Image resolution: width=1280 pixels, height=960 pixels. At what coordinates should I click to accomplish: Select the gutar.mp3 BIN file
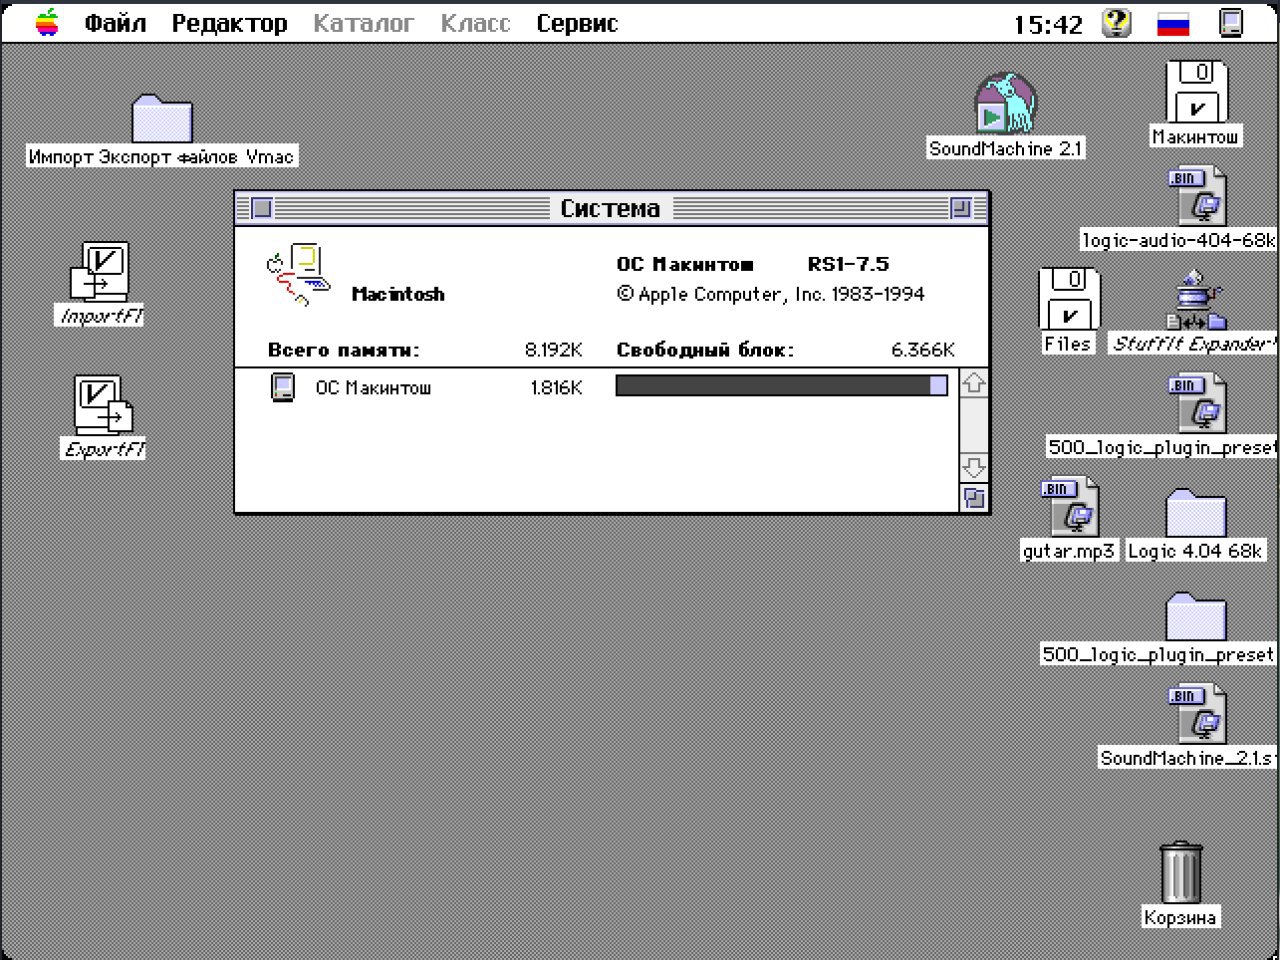(x=1069, y=506)
